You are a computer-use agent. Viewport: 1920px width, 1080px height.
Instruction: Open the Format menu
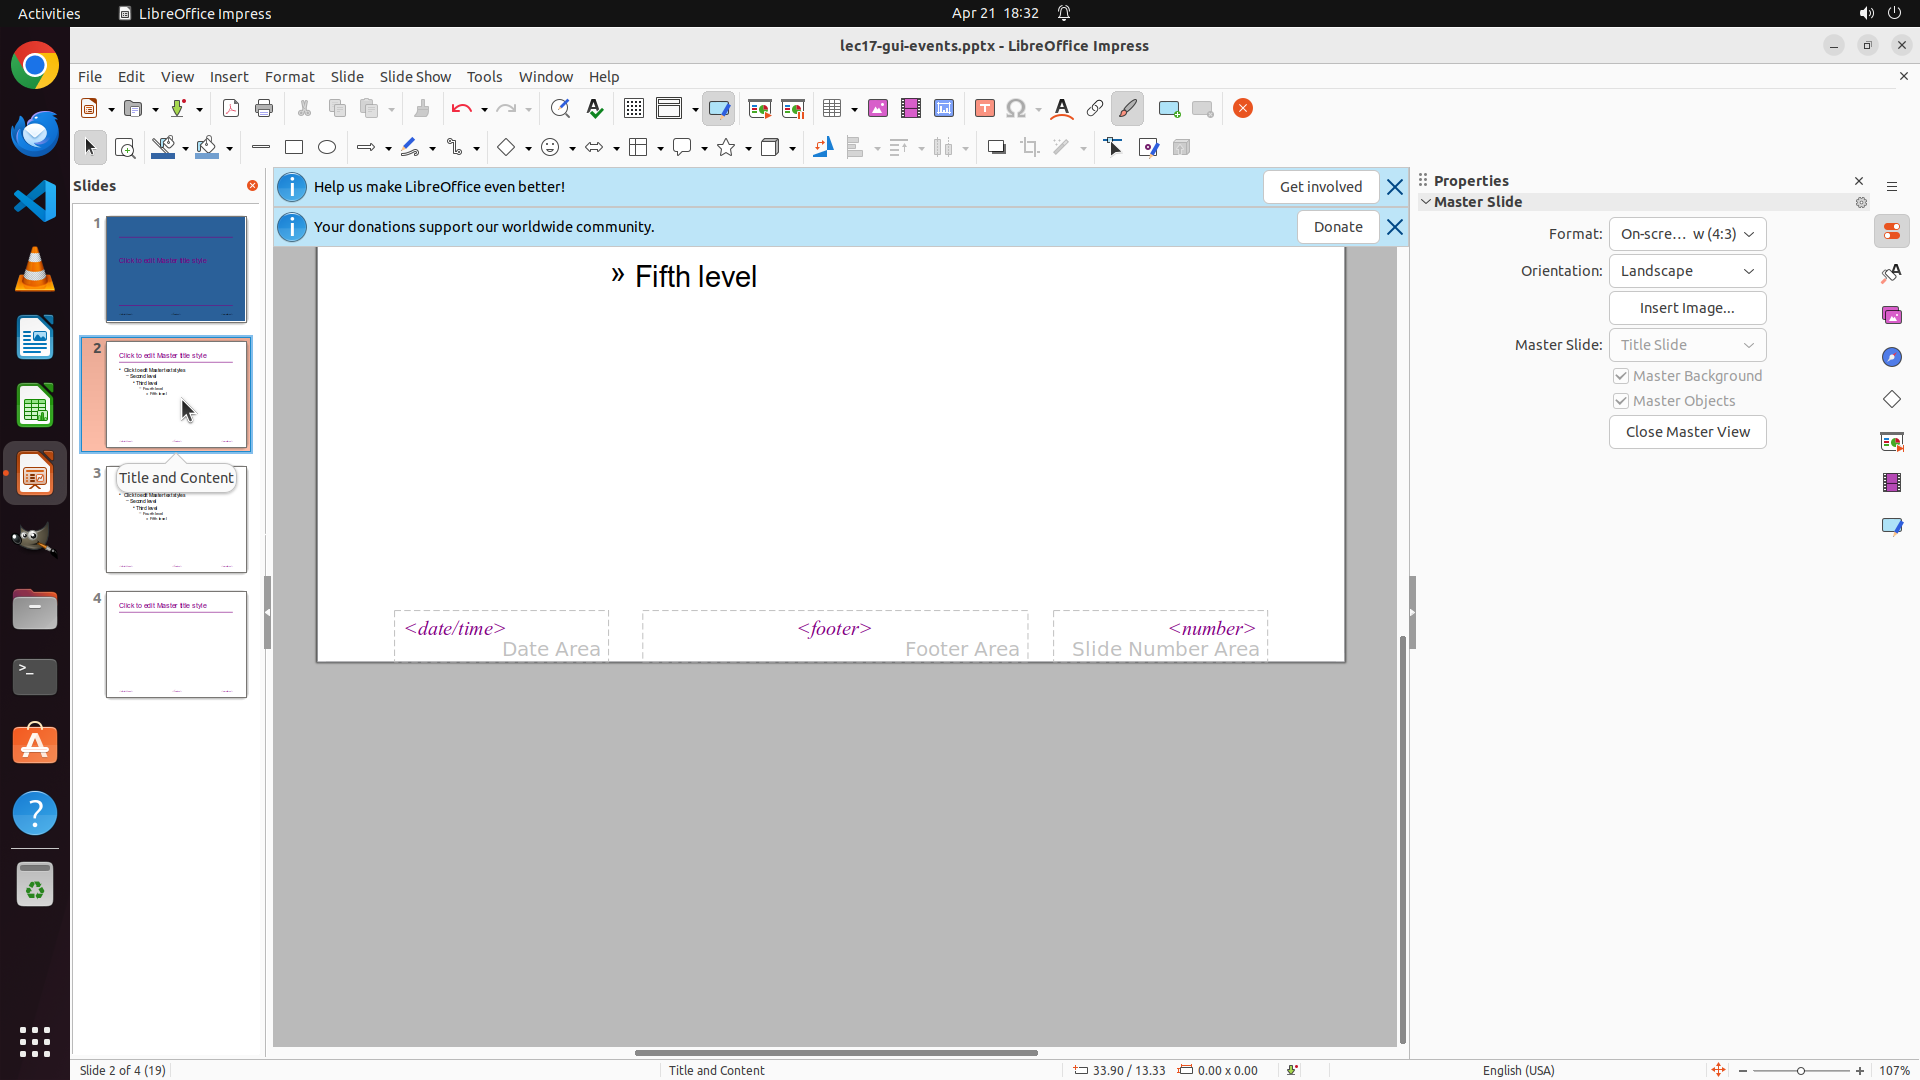coord(289,77)
